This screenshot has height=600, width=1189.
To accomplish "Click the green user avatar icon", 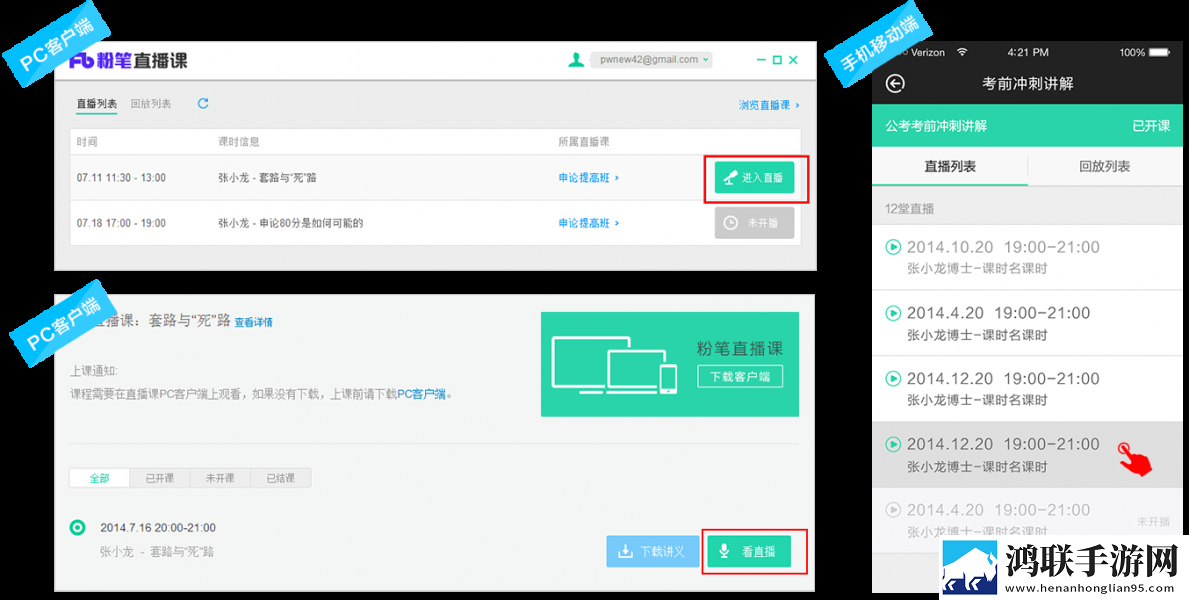I will click(x=576, y=60).
